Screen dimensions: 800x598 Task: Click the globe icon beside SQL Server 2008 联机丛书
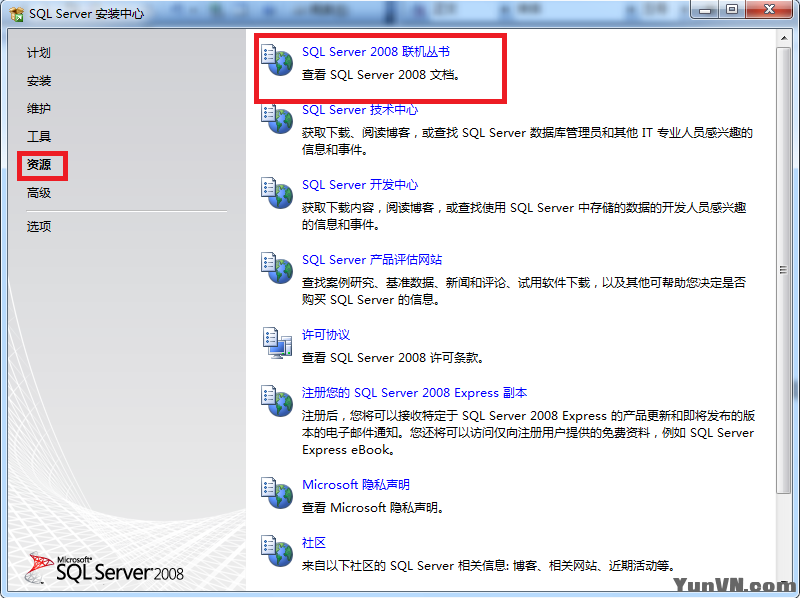coord(277,60)
